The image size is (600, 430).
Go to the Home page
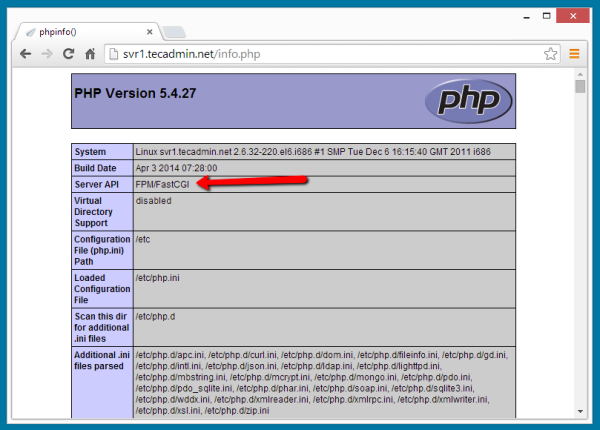point(90,53)
